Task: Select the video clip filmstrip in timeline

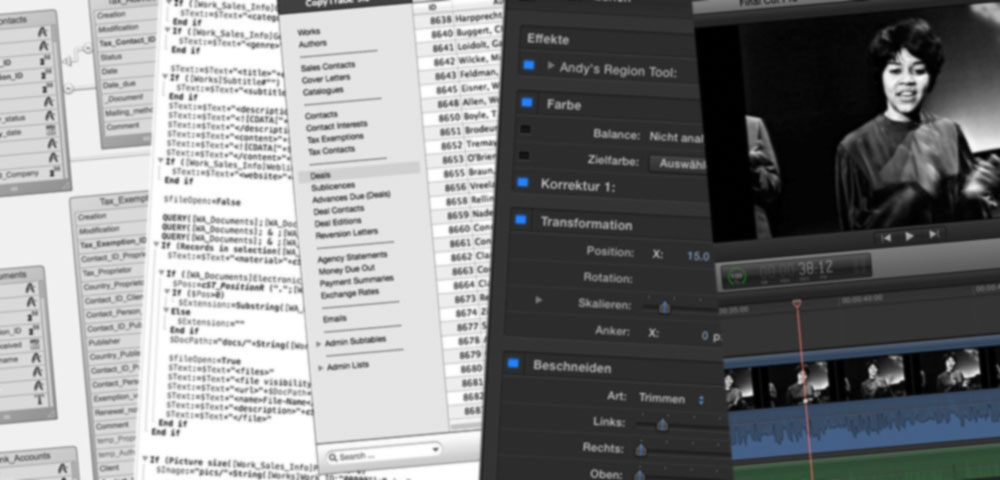Action: pos(861,379)
